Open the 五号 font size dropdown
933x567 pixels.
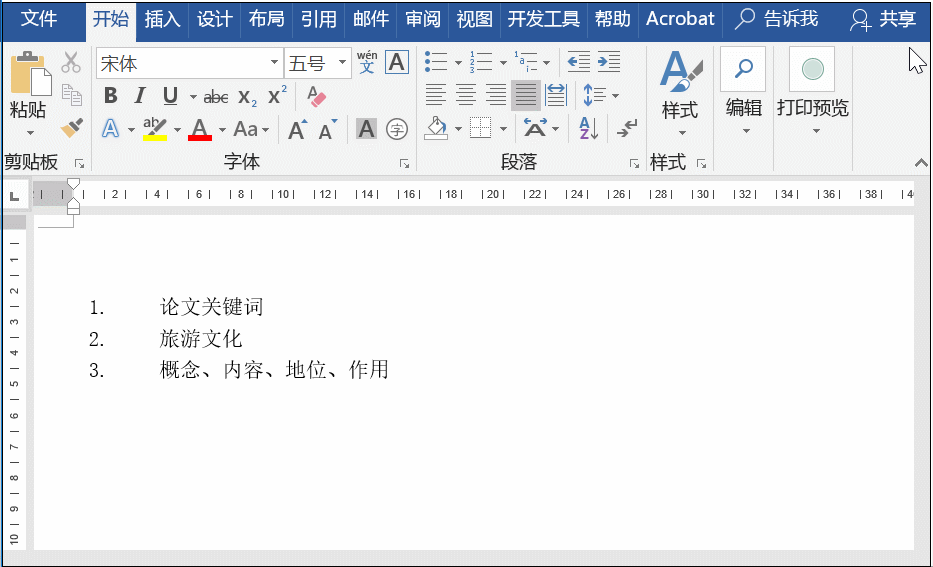[343, 62]
